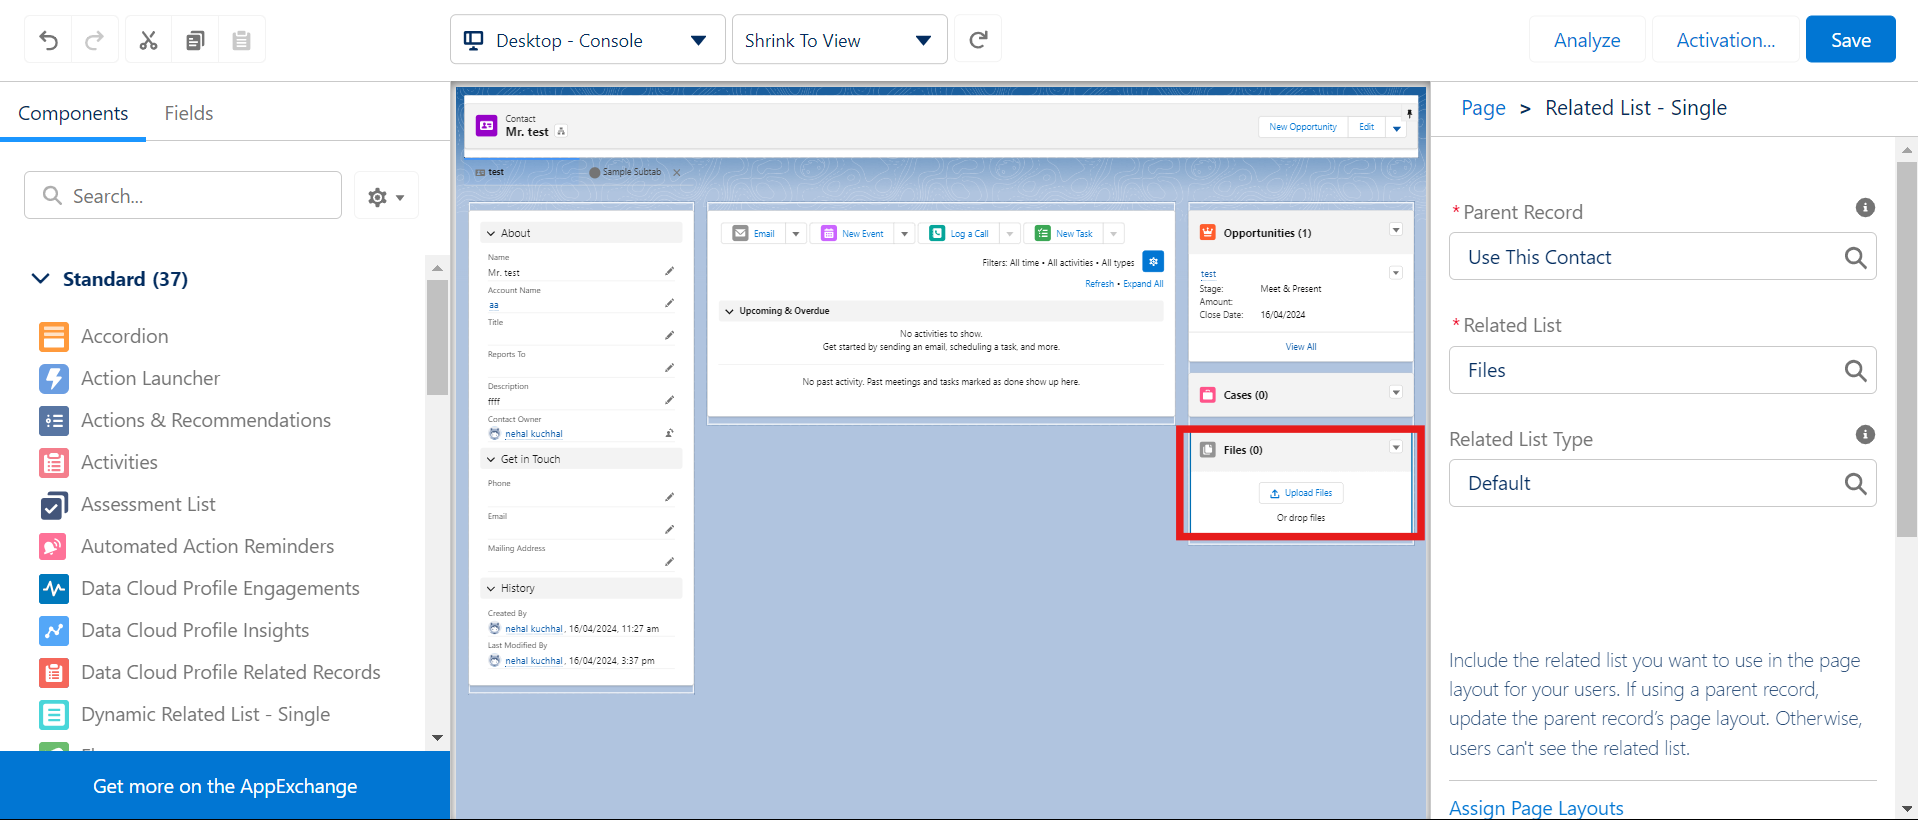Click the activity filter settings gear

[x=1153, y=261]
